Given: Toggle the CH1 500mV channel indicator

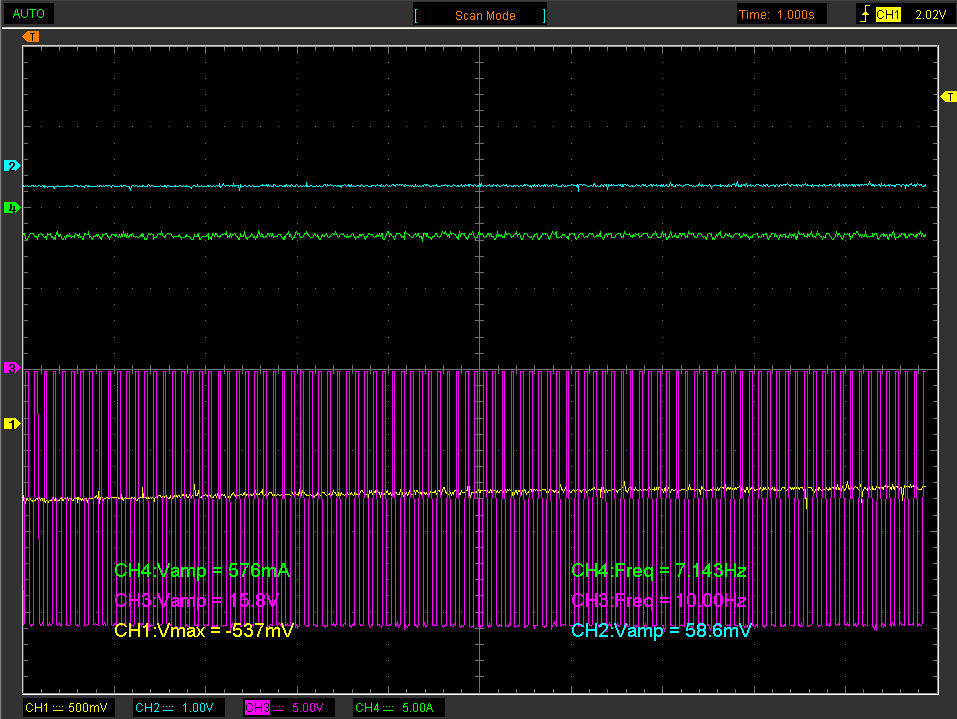Looking at the screenshot, I should click(x=67, y=708).
